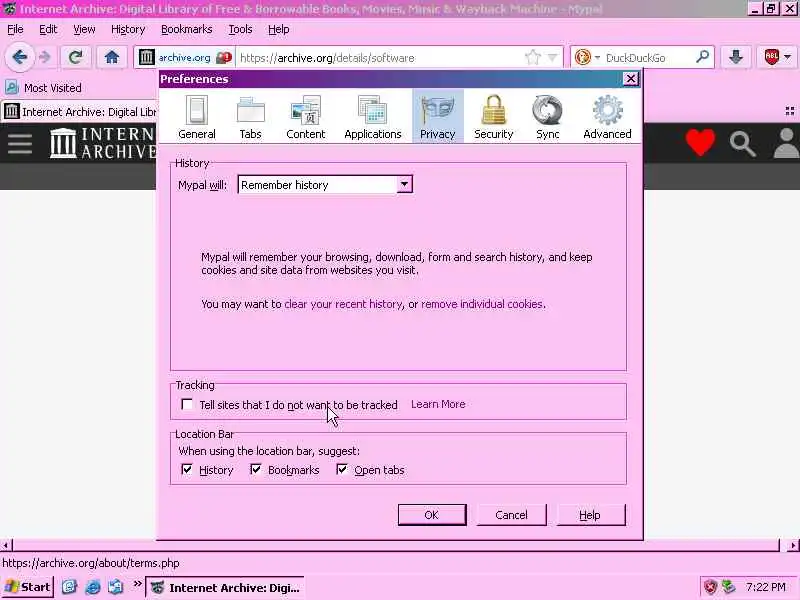This screenshot has height=600, width=800.
Task: Click the network connection tray icon
Action: coord(729,587)
